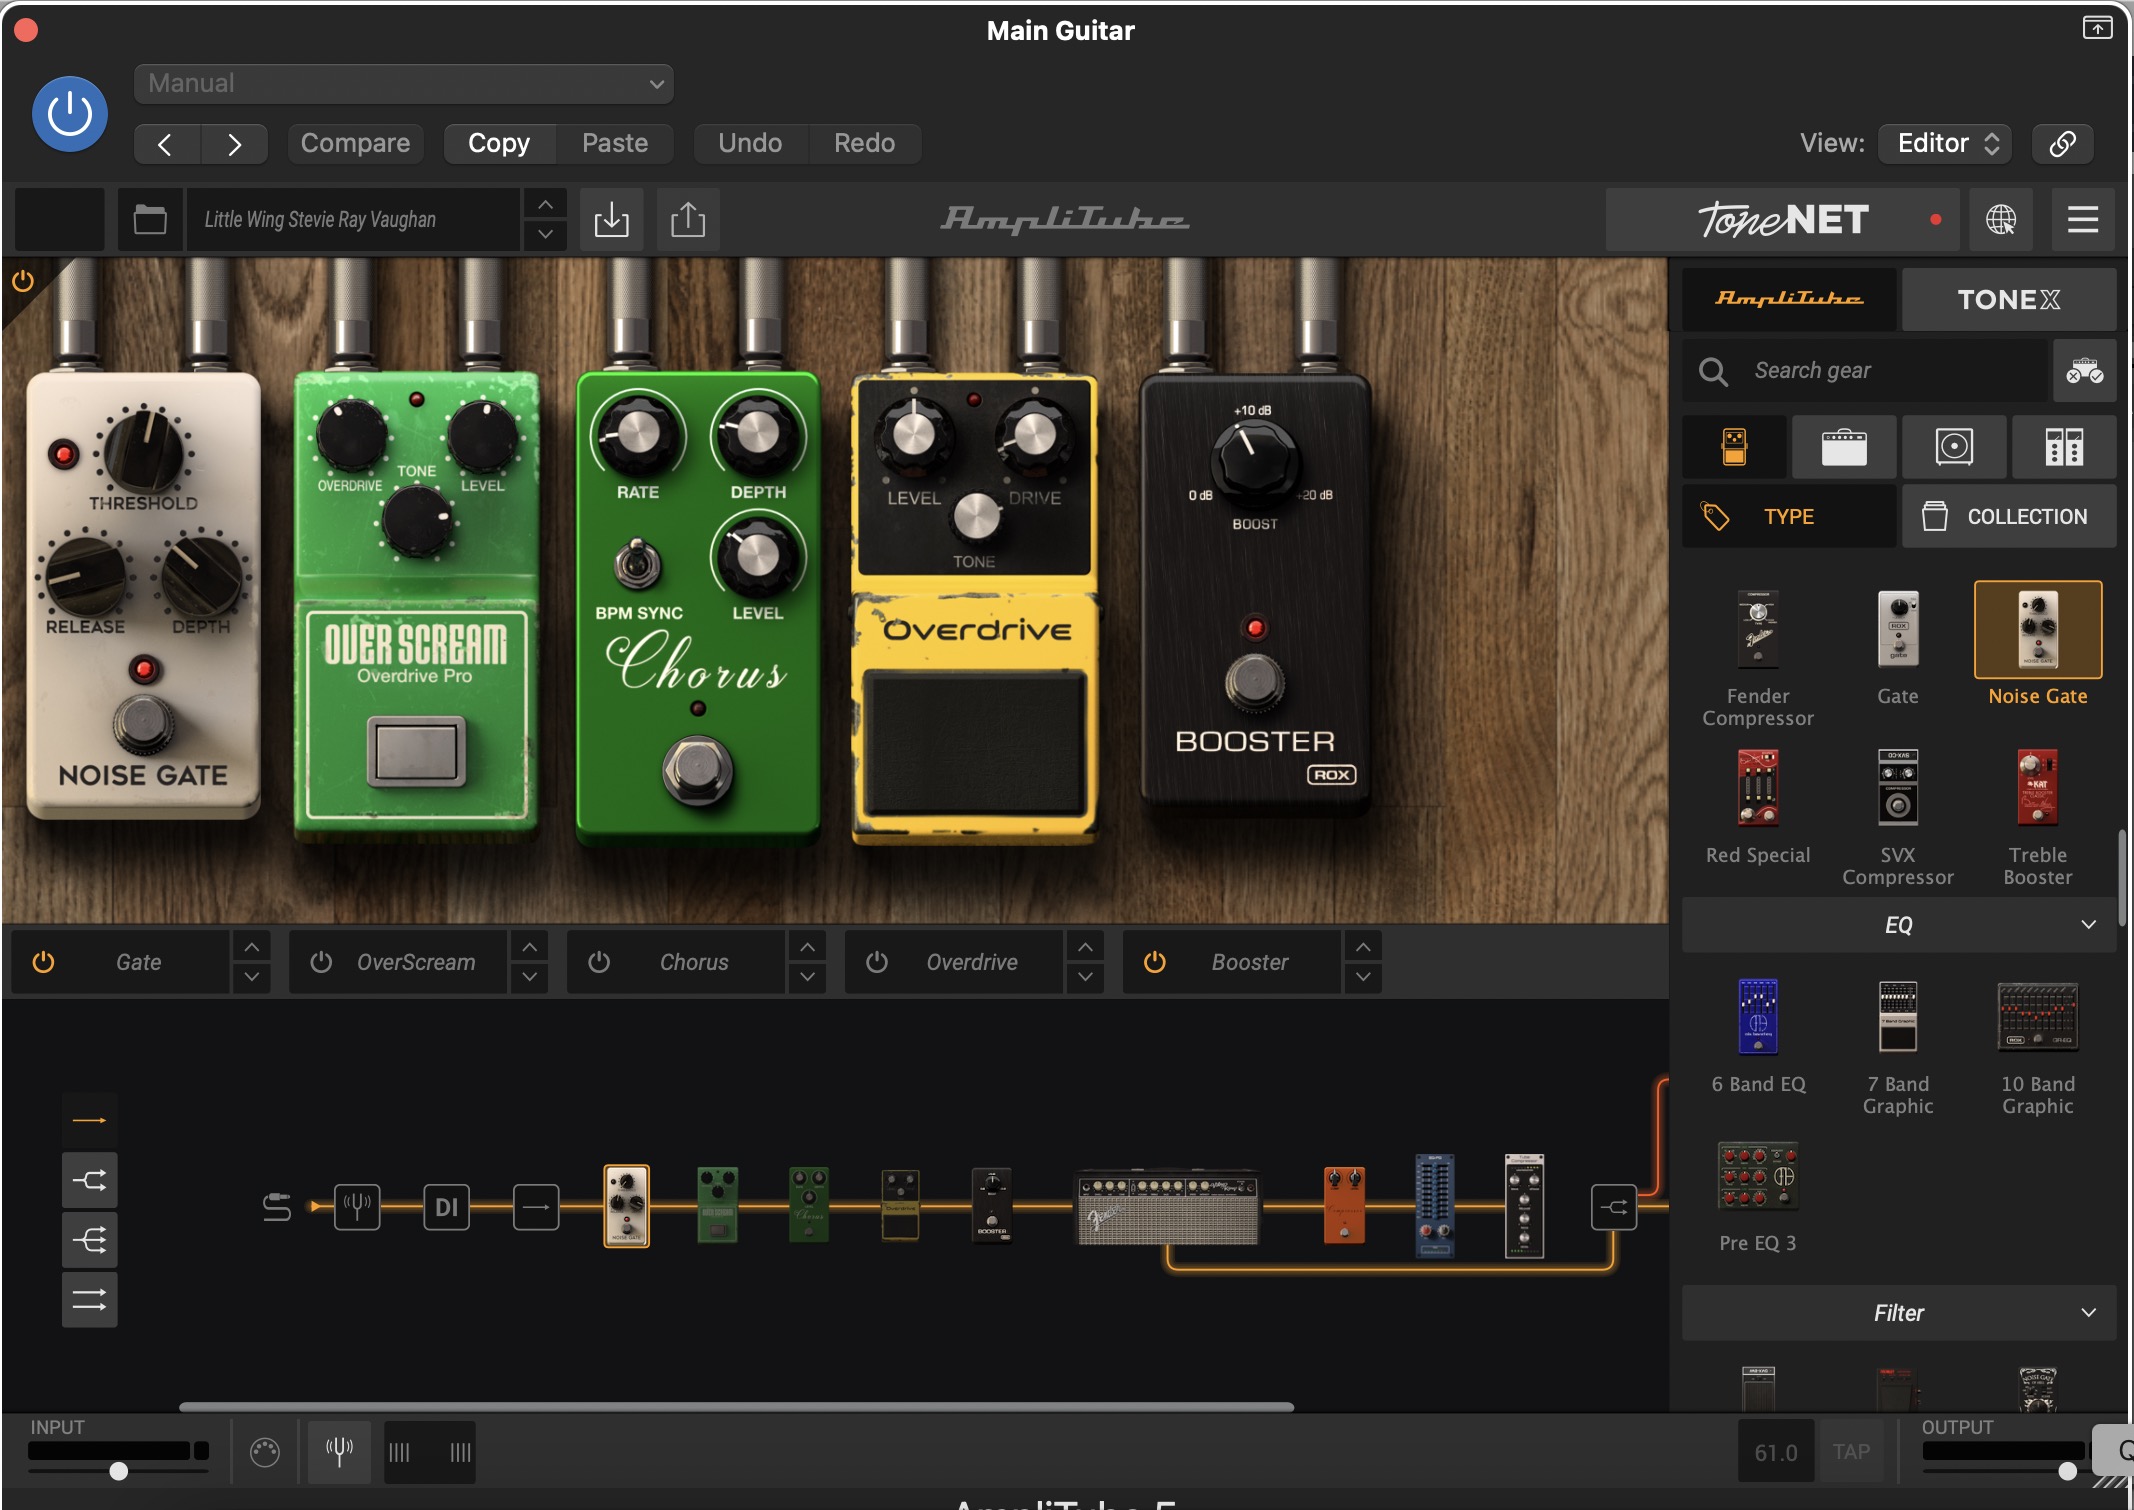Click the INPUT level slider handle
Viewport: 2134px width, 1510px height.
(119, 1471)
